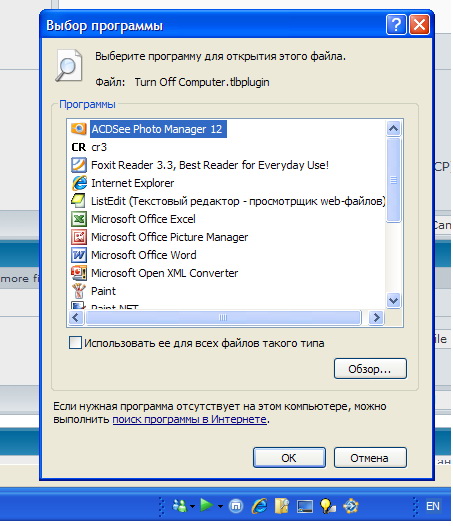This screenshot has height=526, width=453.
Task: Click the folder search taskbar icon
Action: [x=282, y=506]
